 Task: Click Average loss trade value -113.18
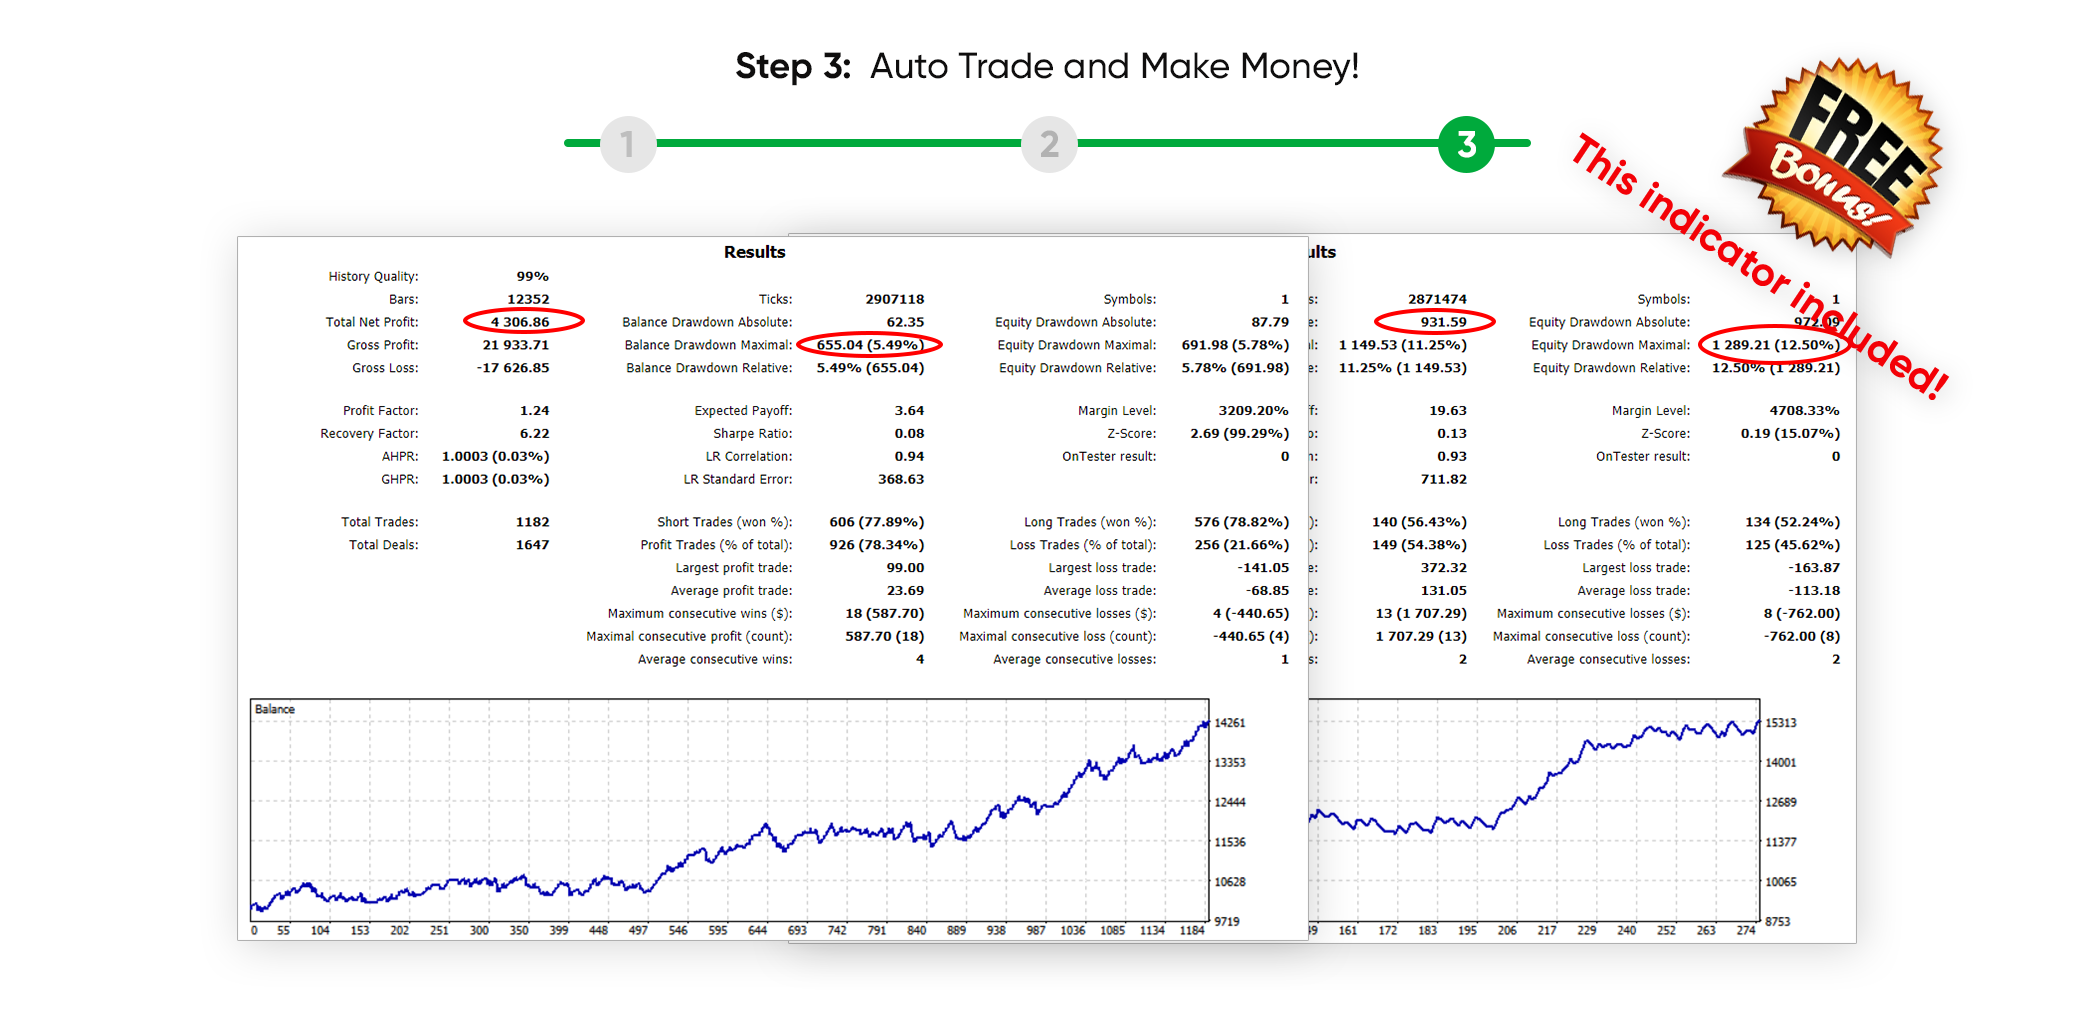pyautogui.click(x=1815, y=591)
